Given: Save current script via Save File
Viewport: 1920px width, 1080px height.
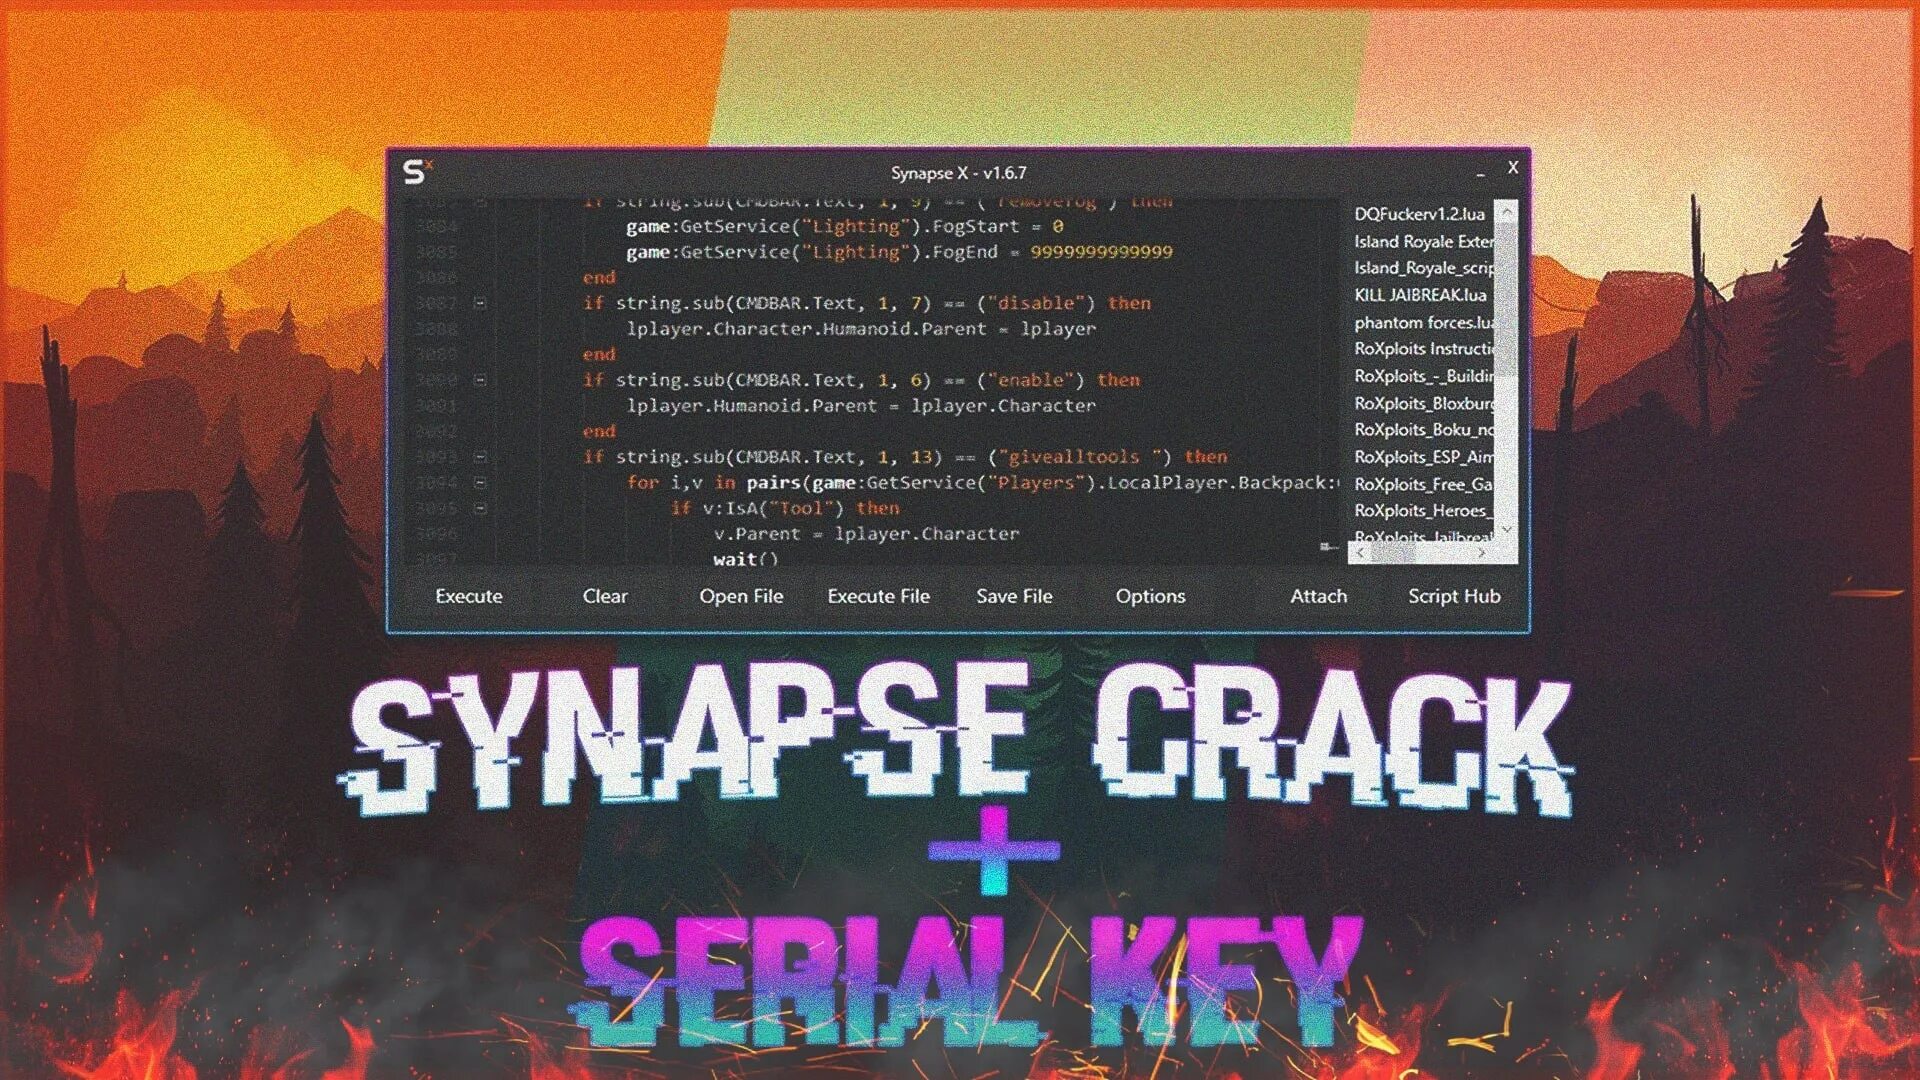Looking at the screenshot, I should (x=1014, y=596).
